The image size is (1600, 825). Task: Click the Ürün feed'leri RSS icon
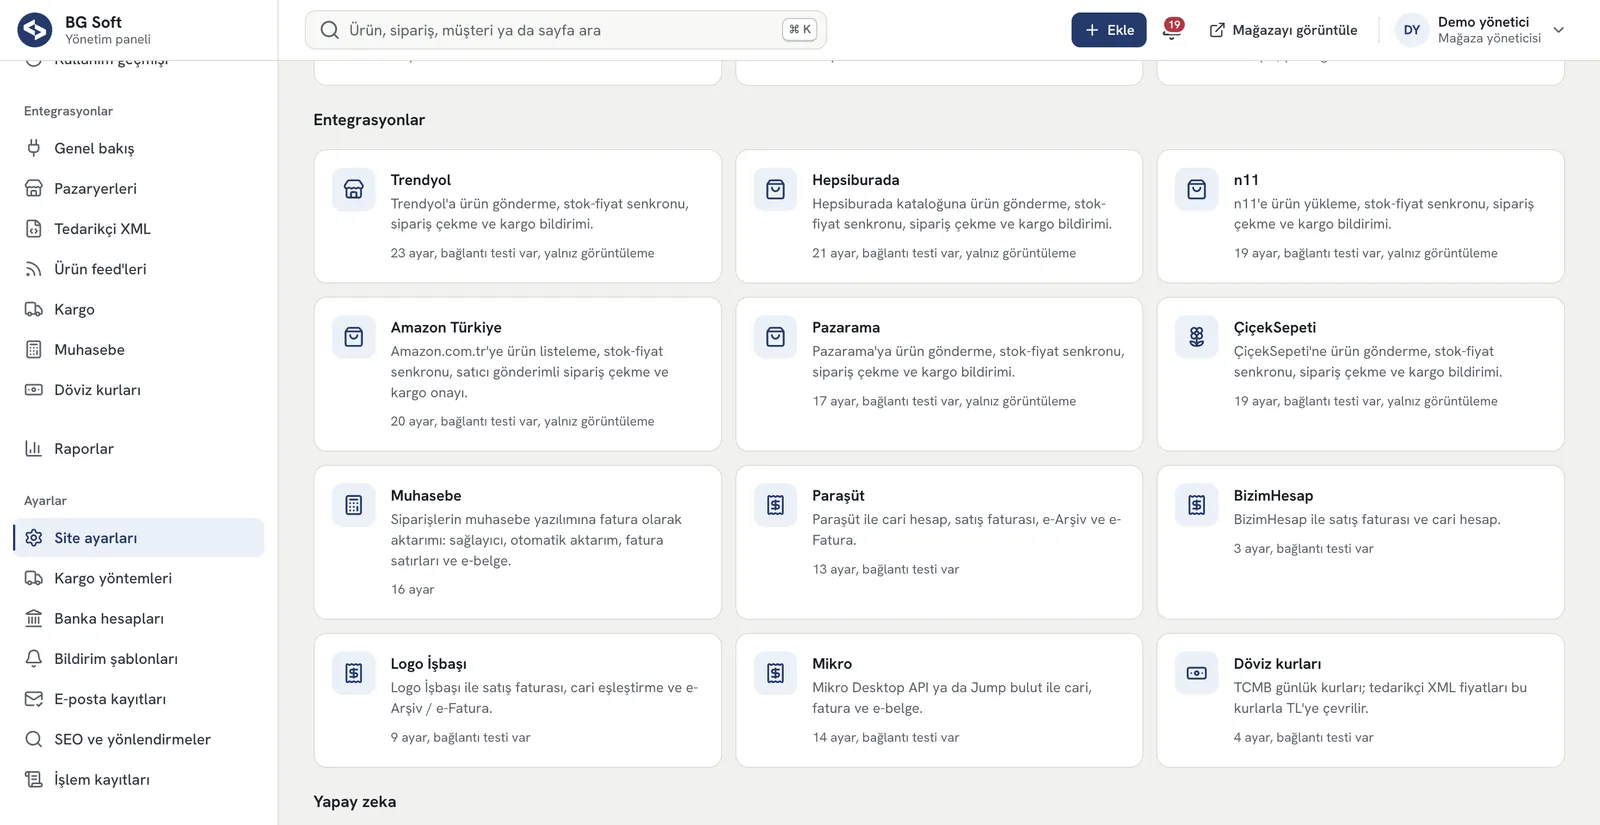[x=34, y=269]
